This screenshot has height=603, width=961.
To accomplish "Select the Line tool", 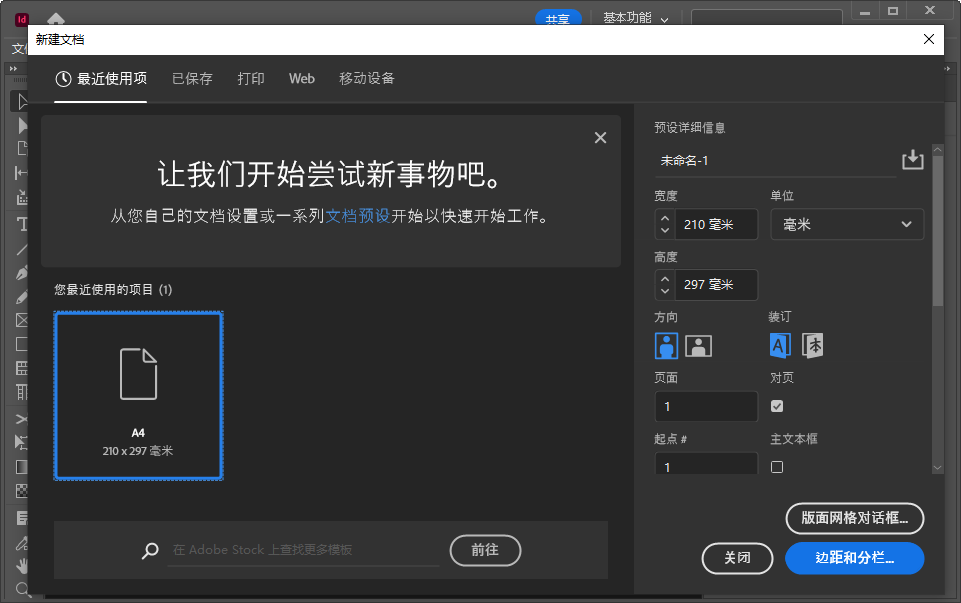I will click(x=21, y=249).
